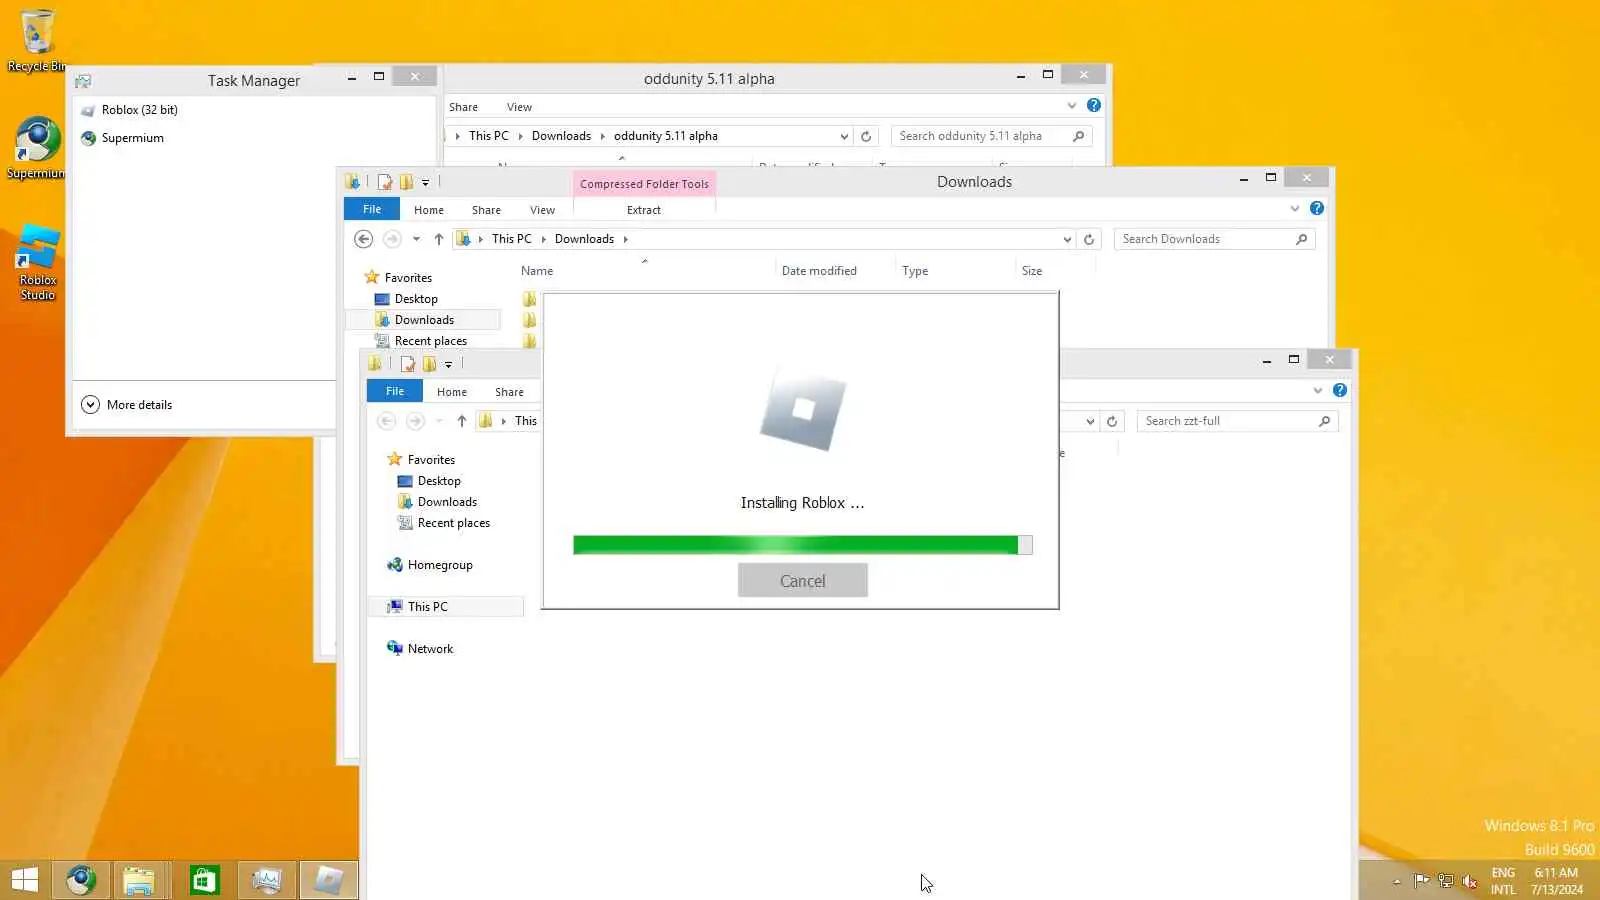Screen dimensions: 1600x900
Task: Click the Search oddunity 5.11 alpha field
Action: tap(991, 136)
